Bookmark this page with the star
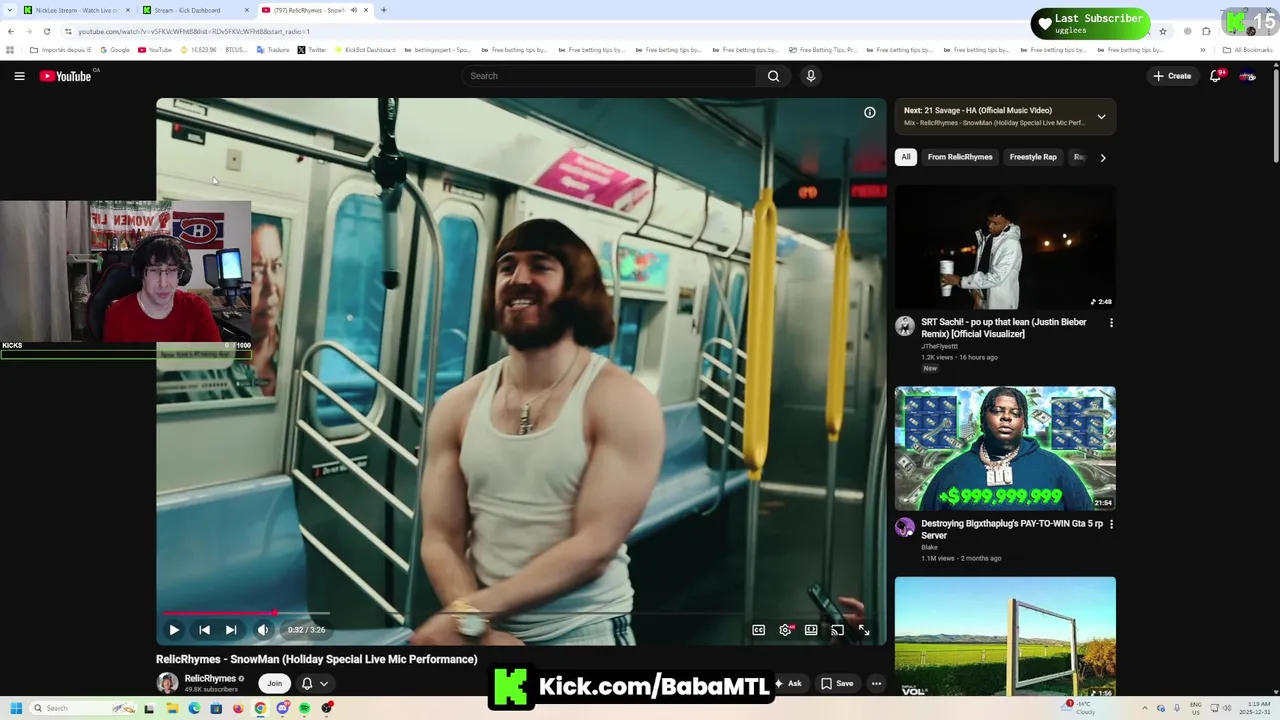This screenshot has width=1280, height=720. (x=1162, y=31)
